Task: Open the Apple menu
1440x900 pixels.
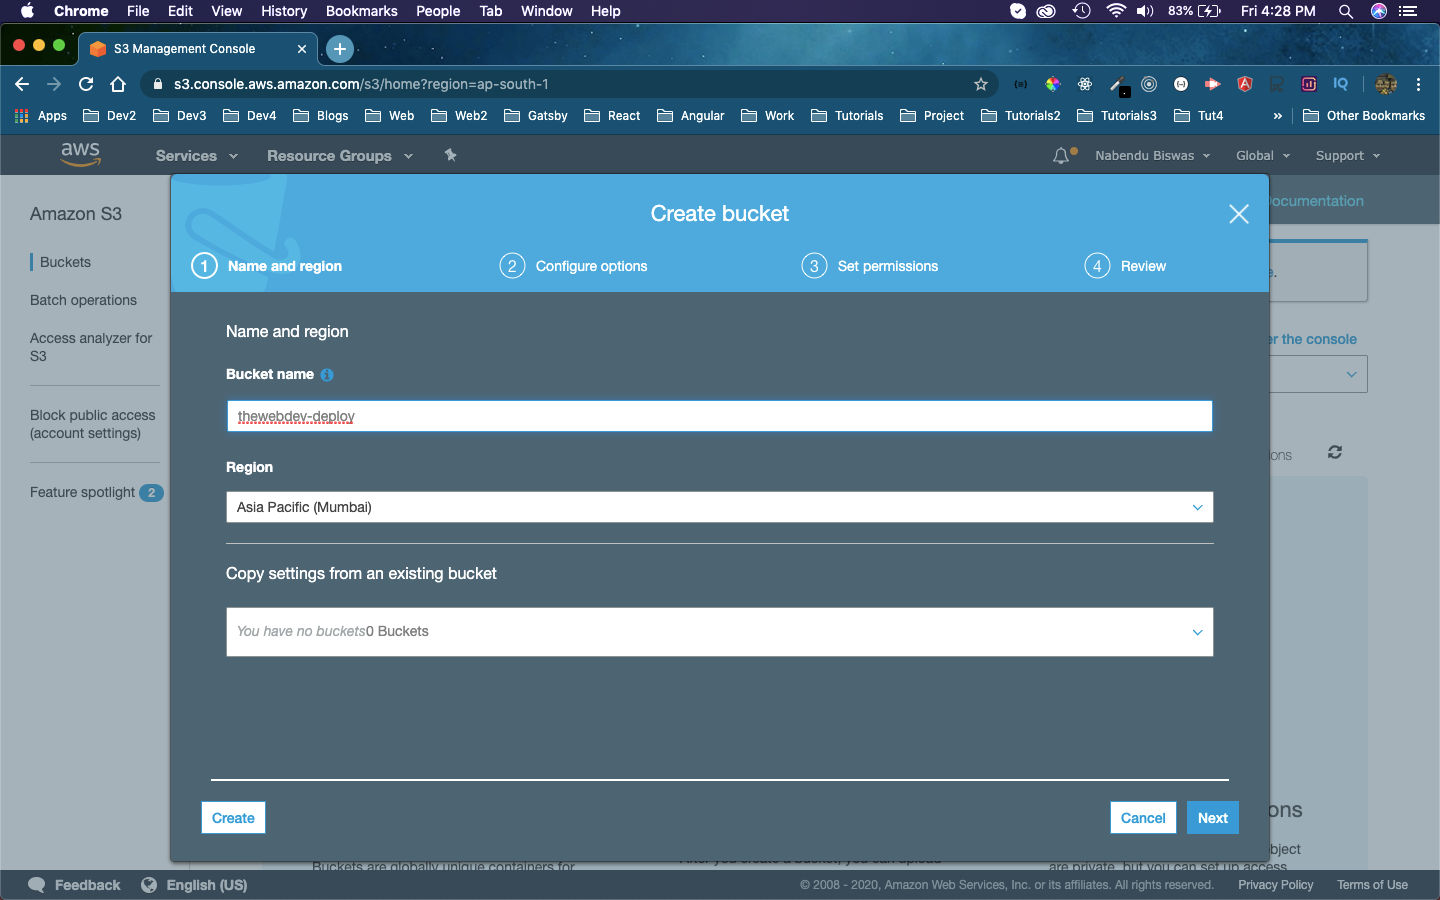Action: point(27,11)
